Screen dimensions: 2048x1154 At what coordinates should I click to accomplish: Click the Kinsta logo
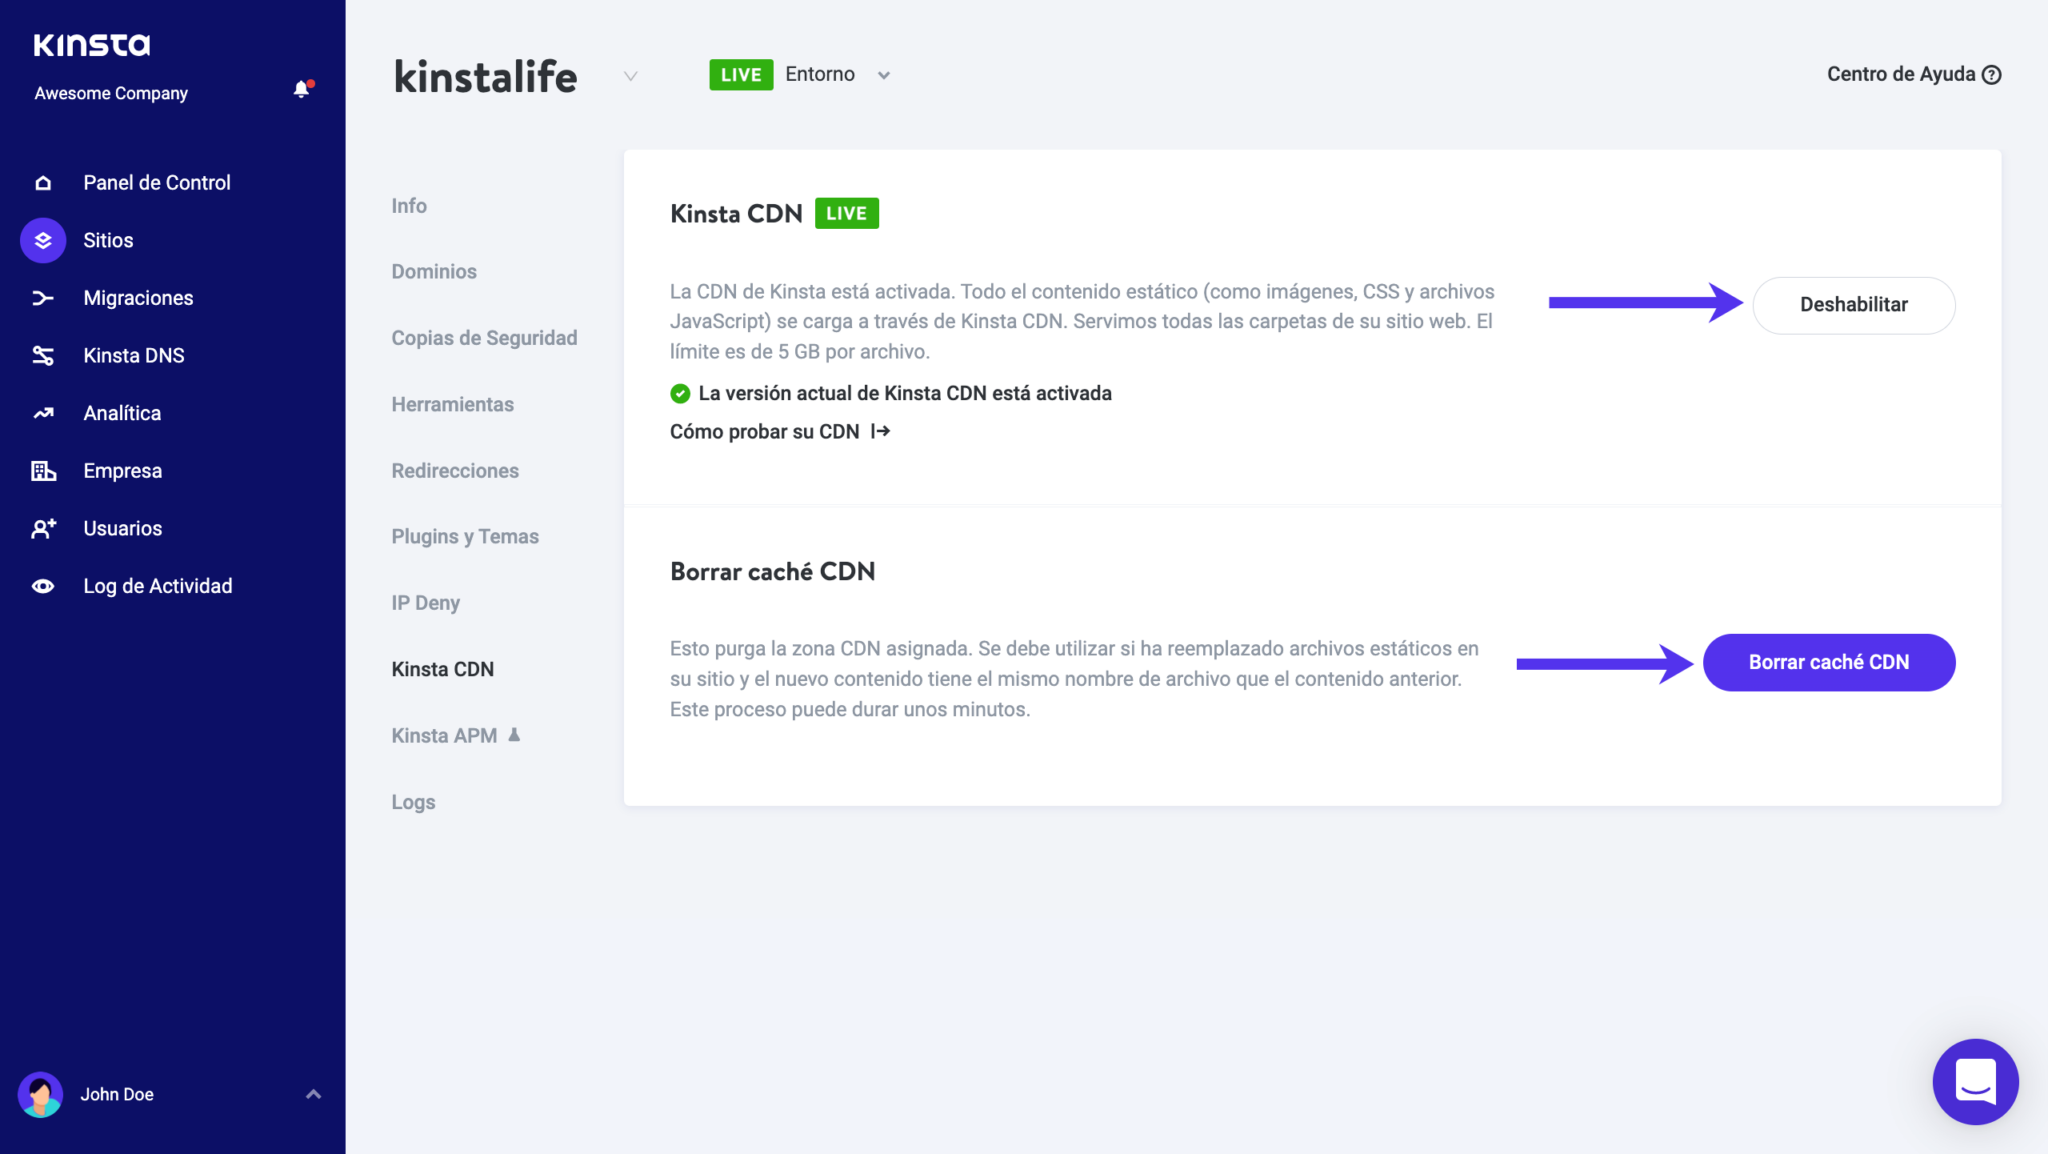point(92,44)
